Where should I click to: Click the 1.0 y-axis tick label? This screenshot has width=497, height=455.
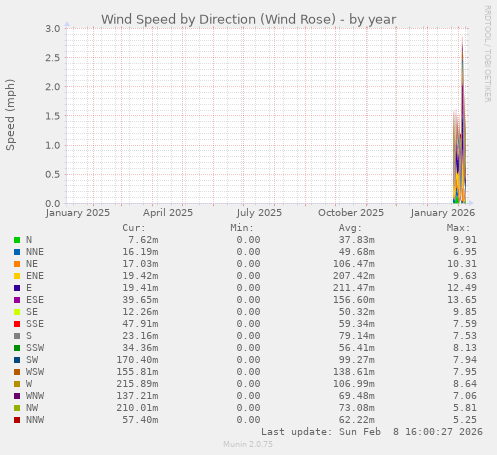tap(53, 145)
